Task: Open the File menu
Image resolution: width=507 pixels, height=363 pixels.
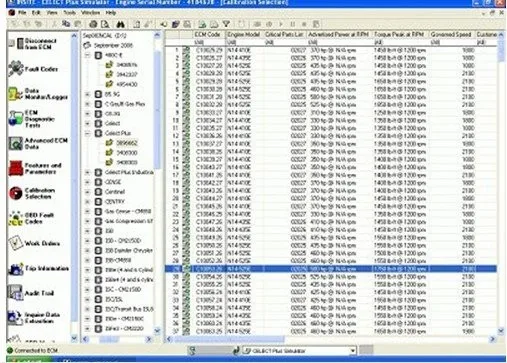Action: pyautogui.click(x=22, y=13)
